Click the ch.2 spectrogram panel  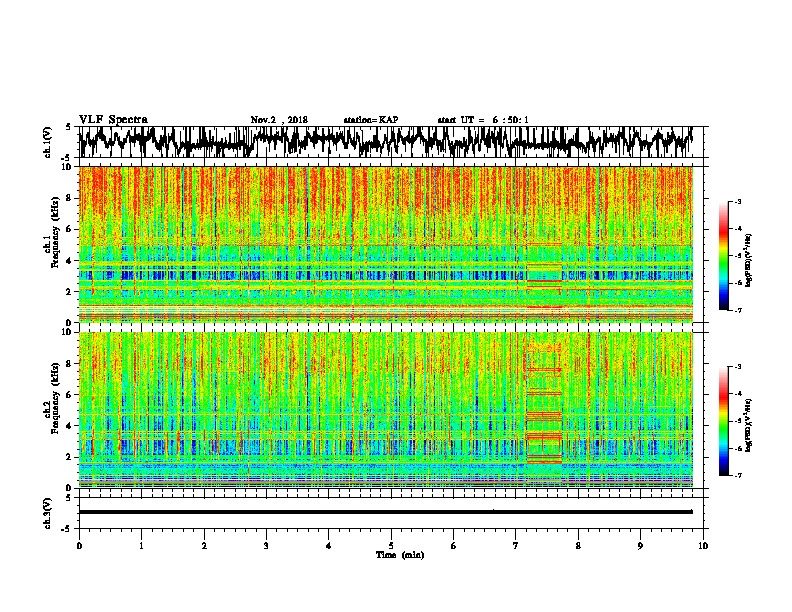click(386, 410)
